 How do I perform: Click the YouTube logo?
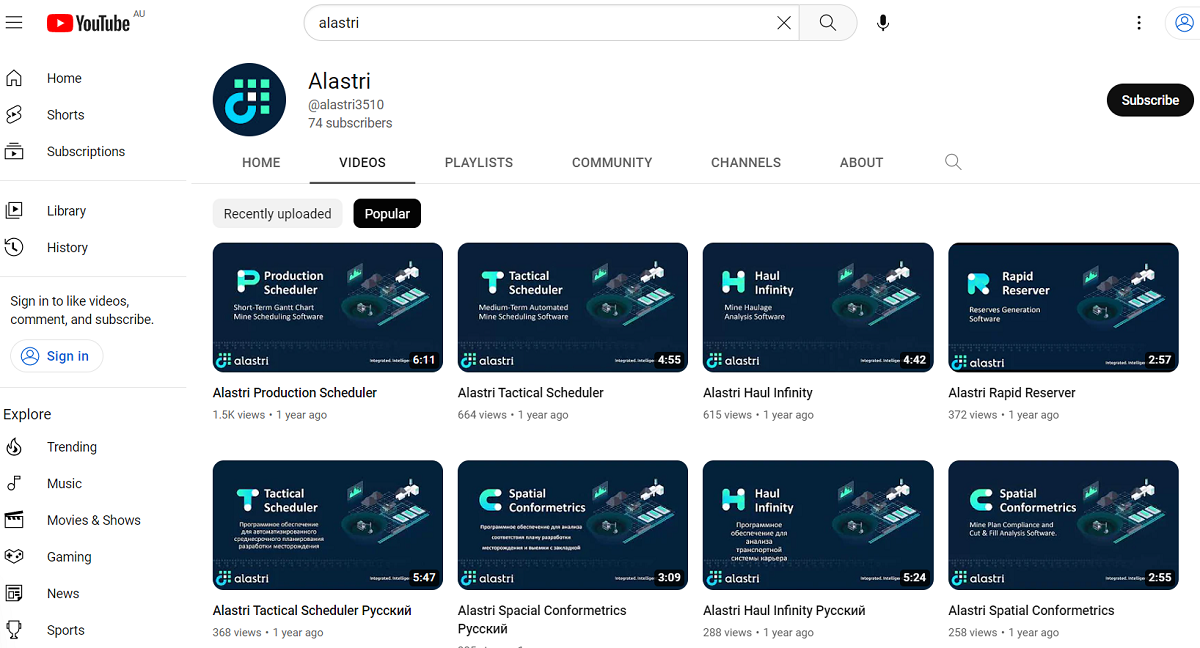89,22
